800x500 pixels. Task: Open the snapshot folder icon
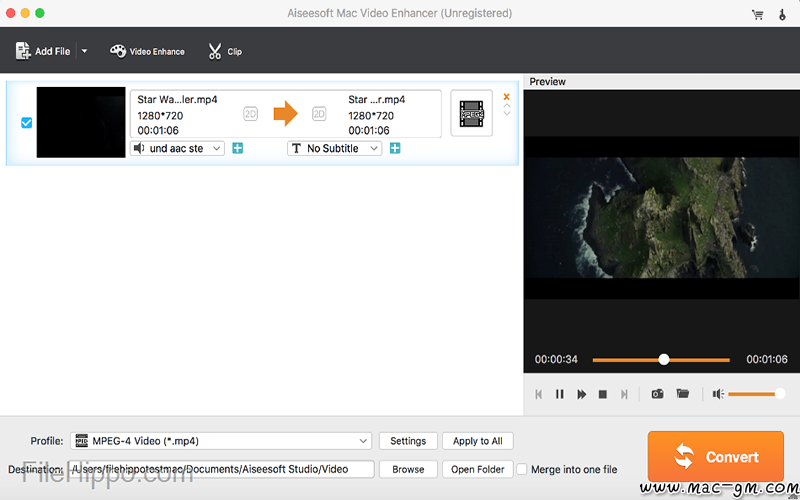[x=683, y=393]
